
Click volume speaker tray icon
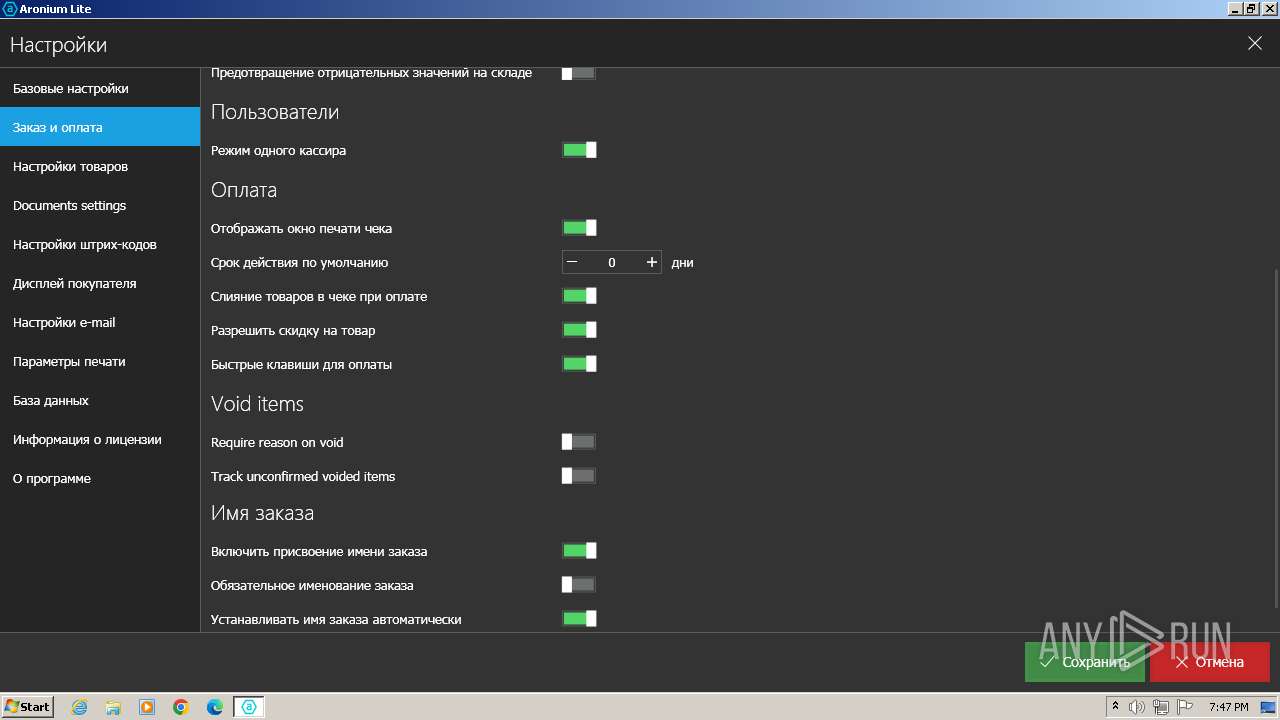(x=1137, y=707)
